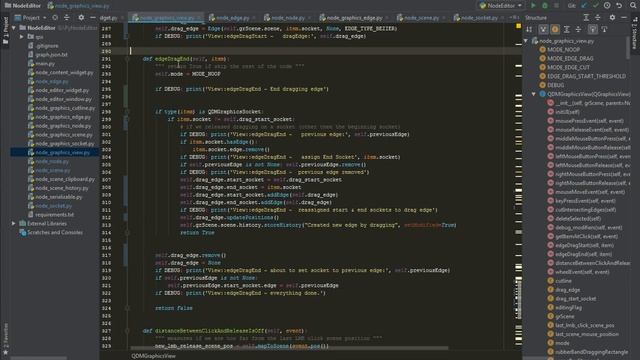Click the Structure tool window side button
The width and height of the screenshot is (640, 360).
pos(635,32)
